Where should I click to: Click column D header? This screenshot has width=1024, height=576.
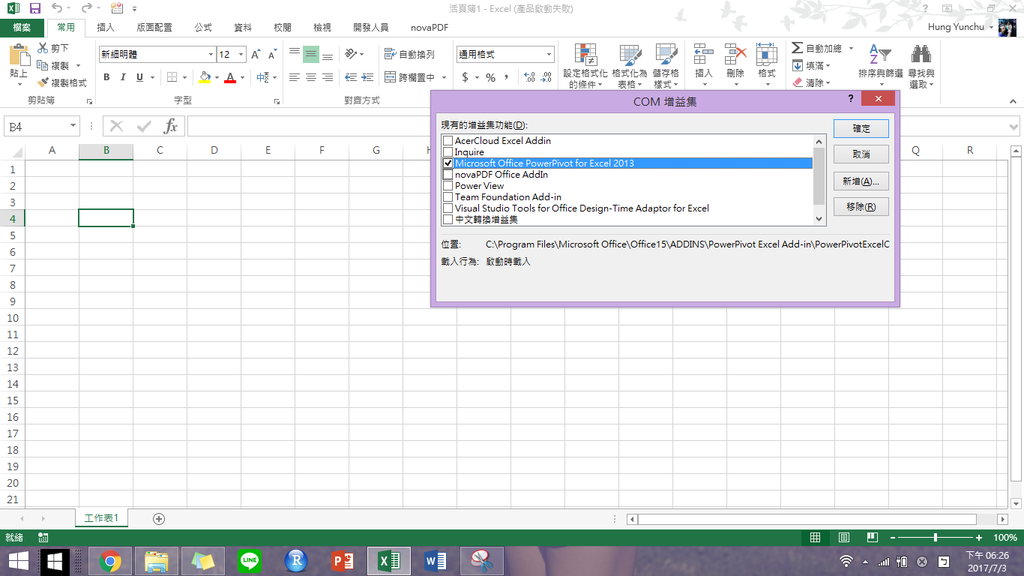tap(214, 150)
